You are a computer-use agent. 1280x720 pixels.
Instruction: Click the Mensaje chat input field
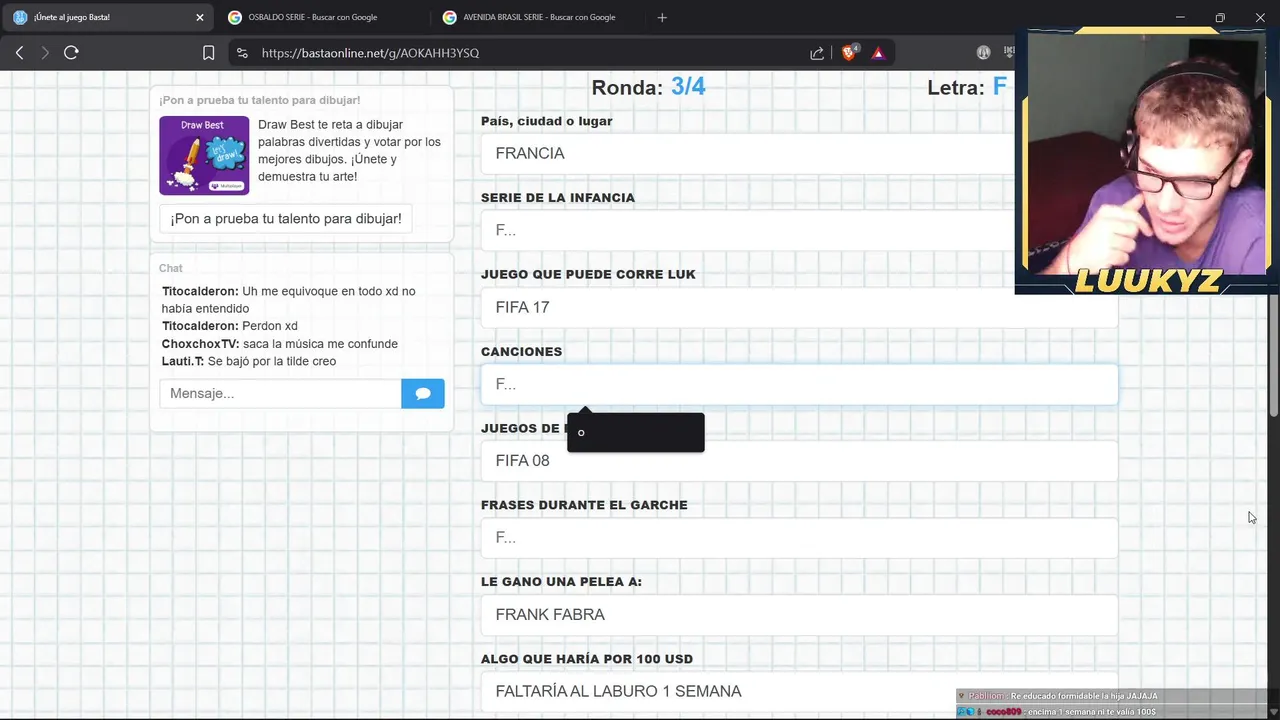point(281,393)
